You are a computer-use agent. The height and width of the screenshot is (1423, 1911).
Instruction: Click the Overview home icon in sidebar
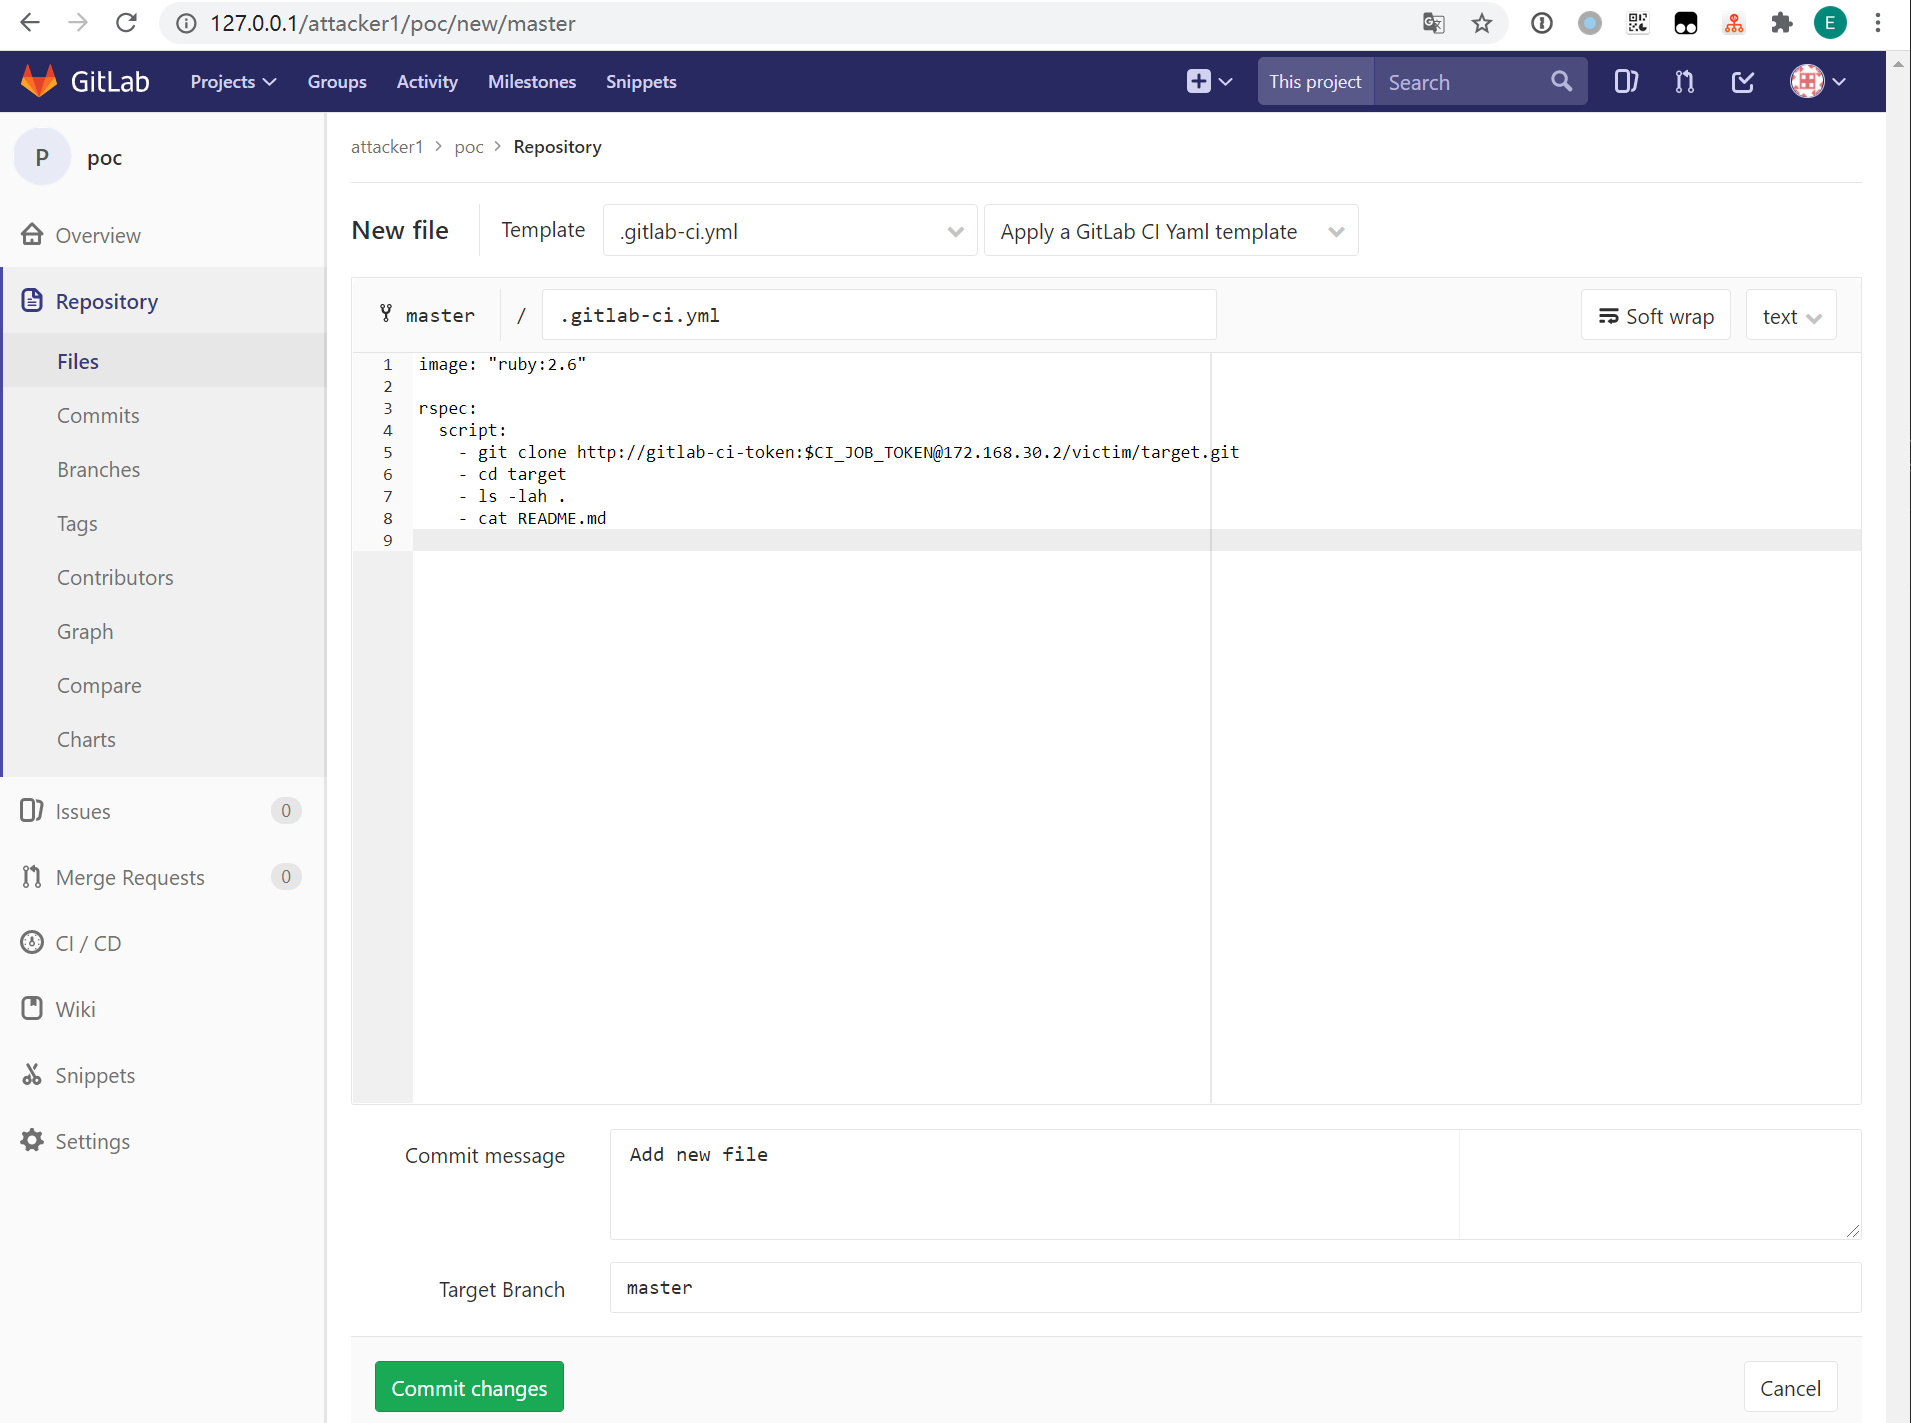click(32, 235)
